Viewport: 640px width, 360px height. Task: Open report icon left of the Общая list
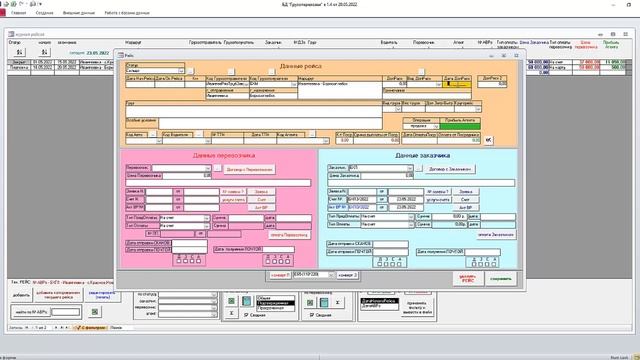(x=247, y=302)
